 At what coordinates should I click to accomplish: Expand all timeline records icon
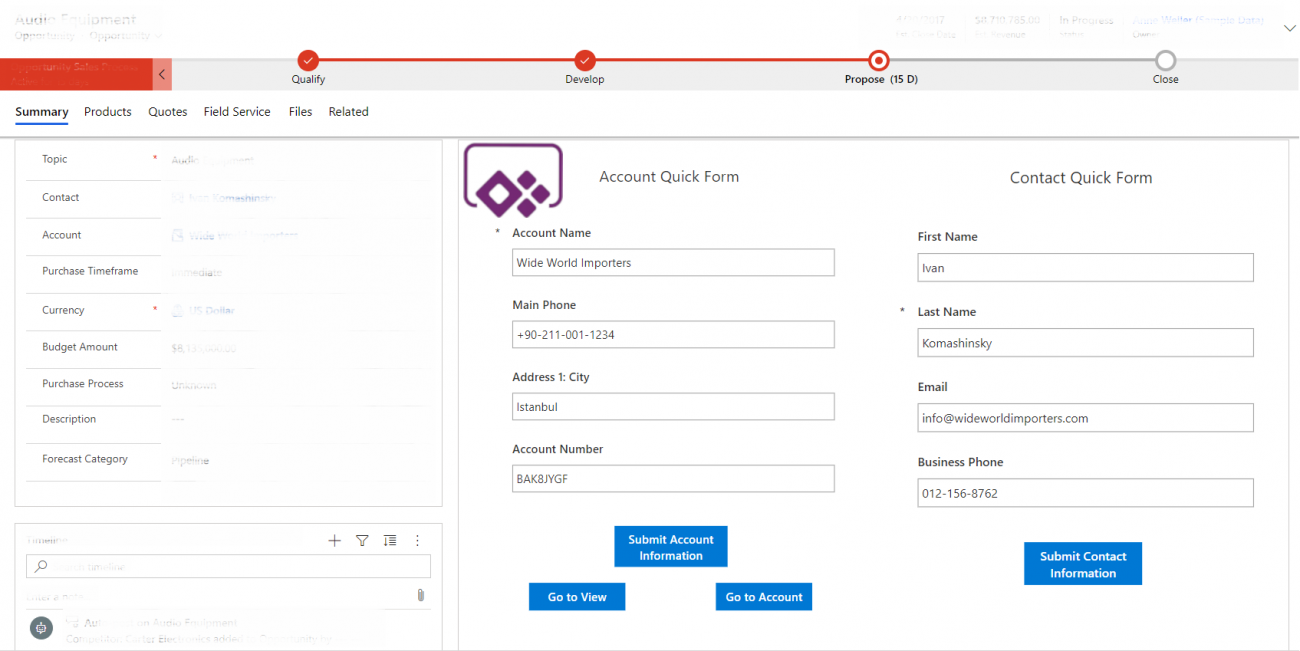390,540
